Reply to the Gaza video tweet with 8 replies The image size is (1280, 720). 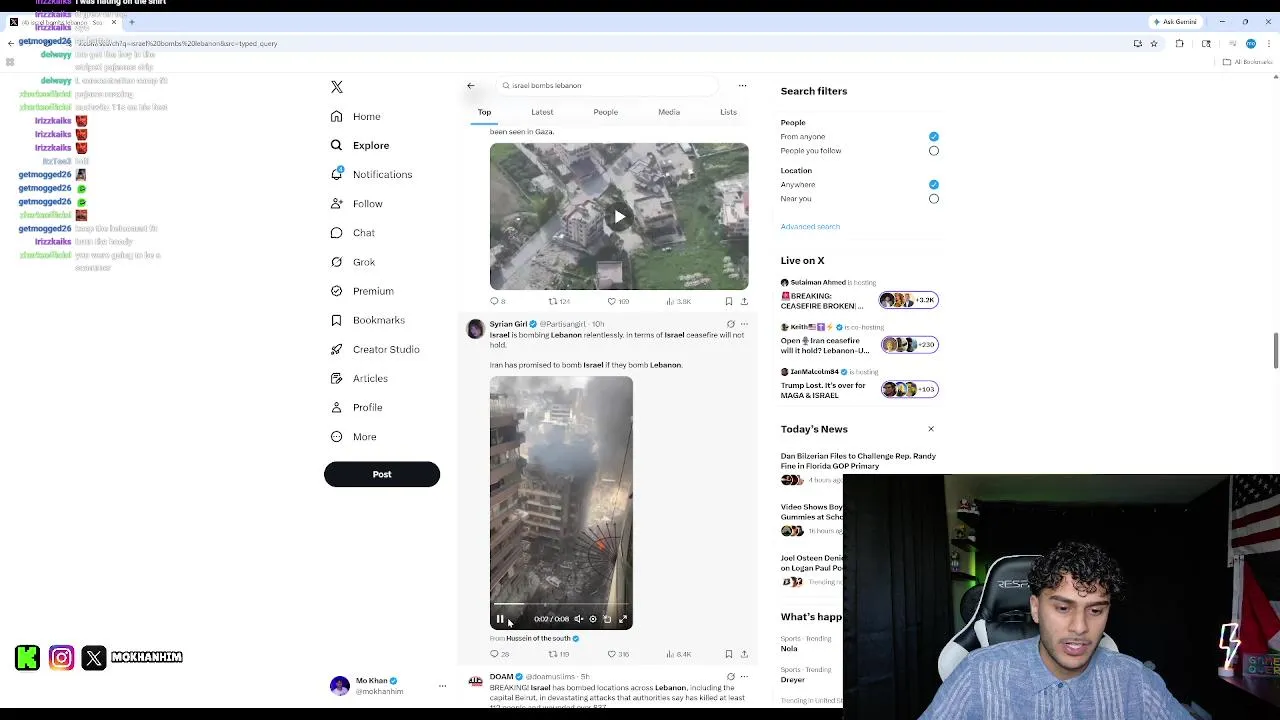(x=497, y=301)
